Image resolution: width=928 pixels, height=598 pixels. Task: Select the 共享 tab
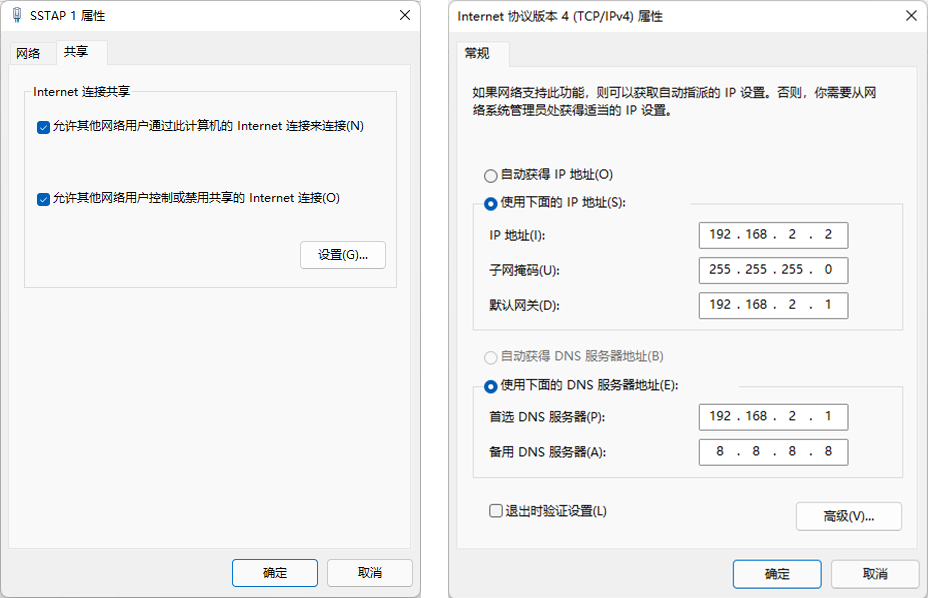pyautogui.click(x=76, y=52)
